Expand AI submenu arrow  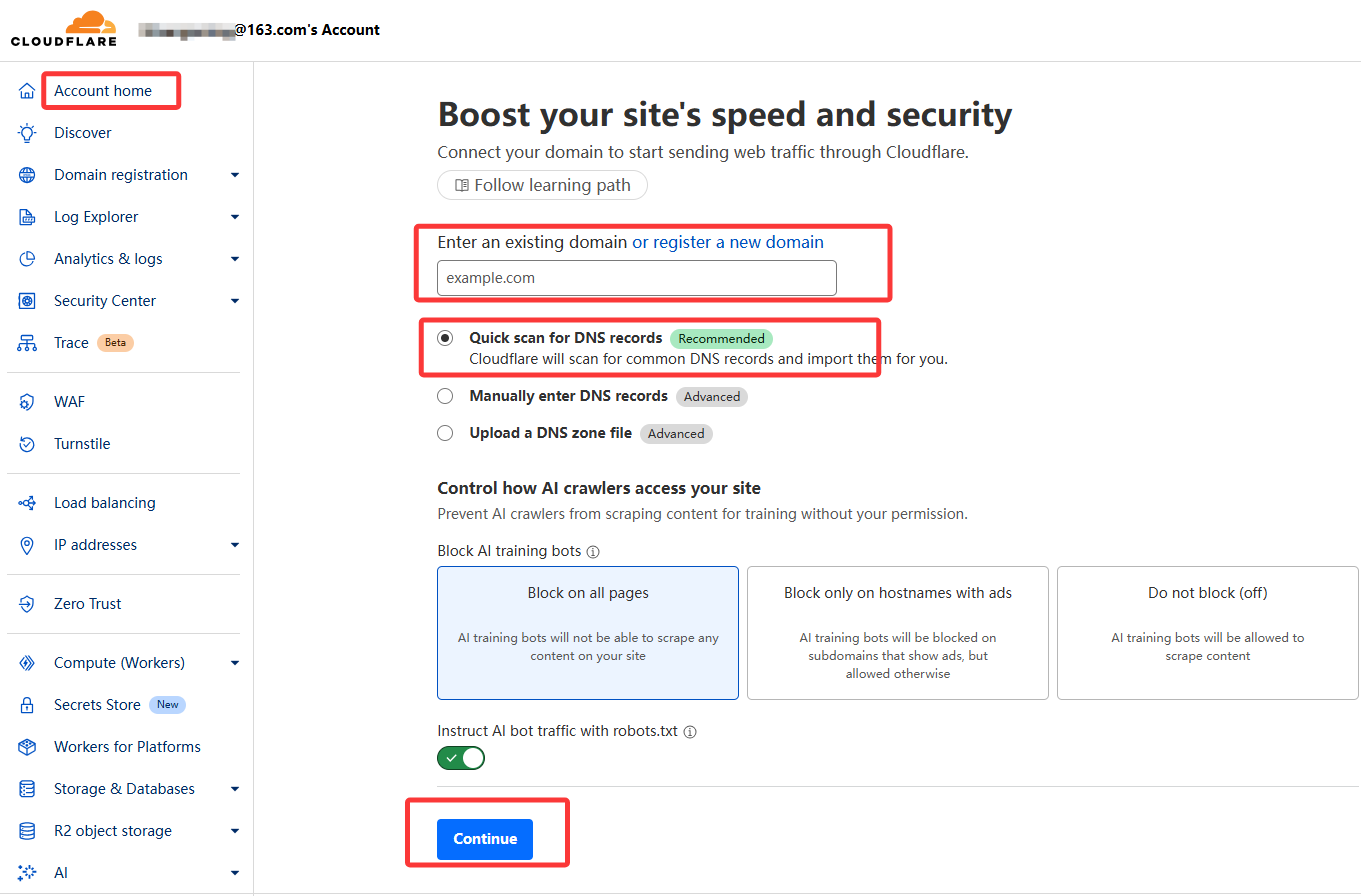235,873
